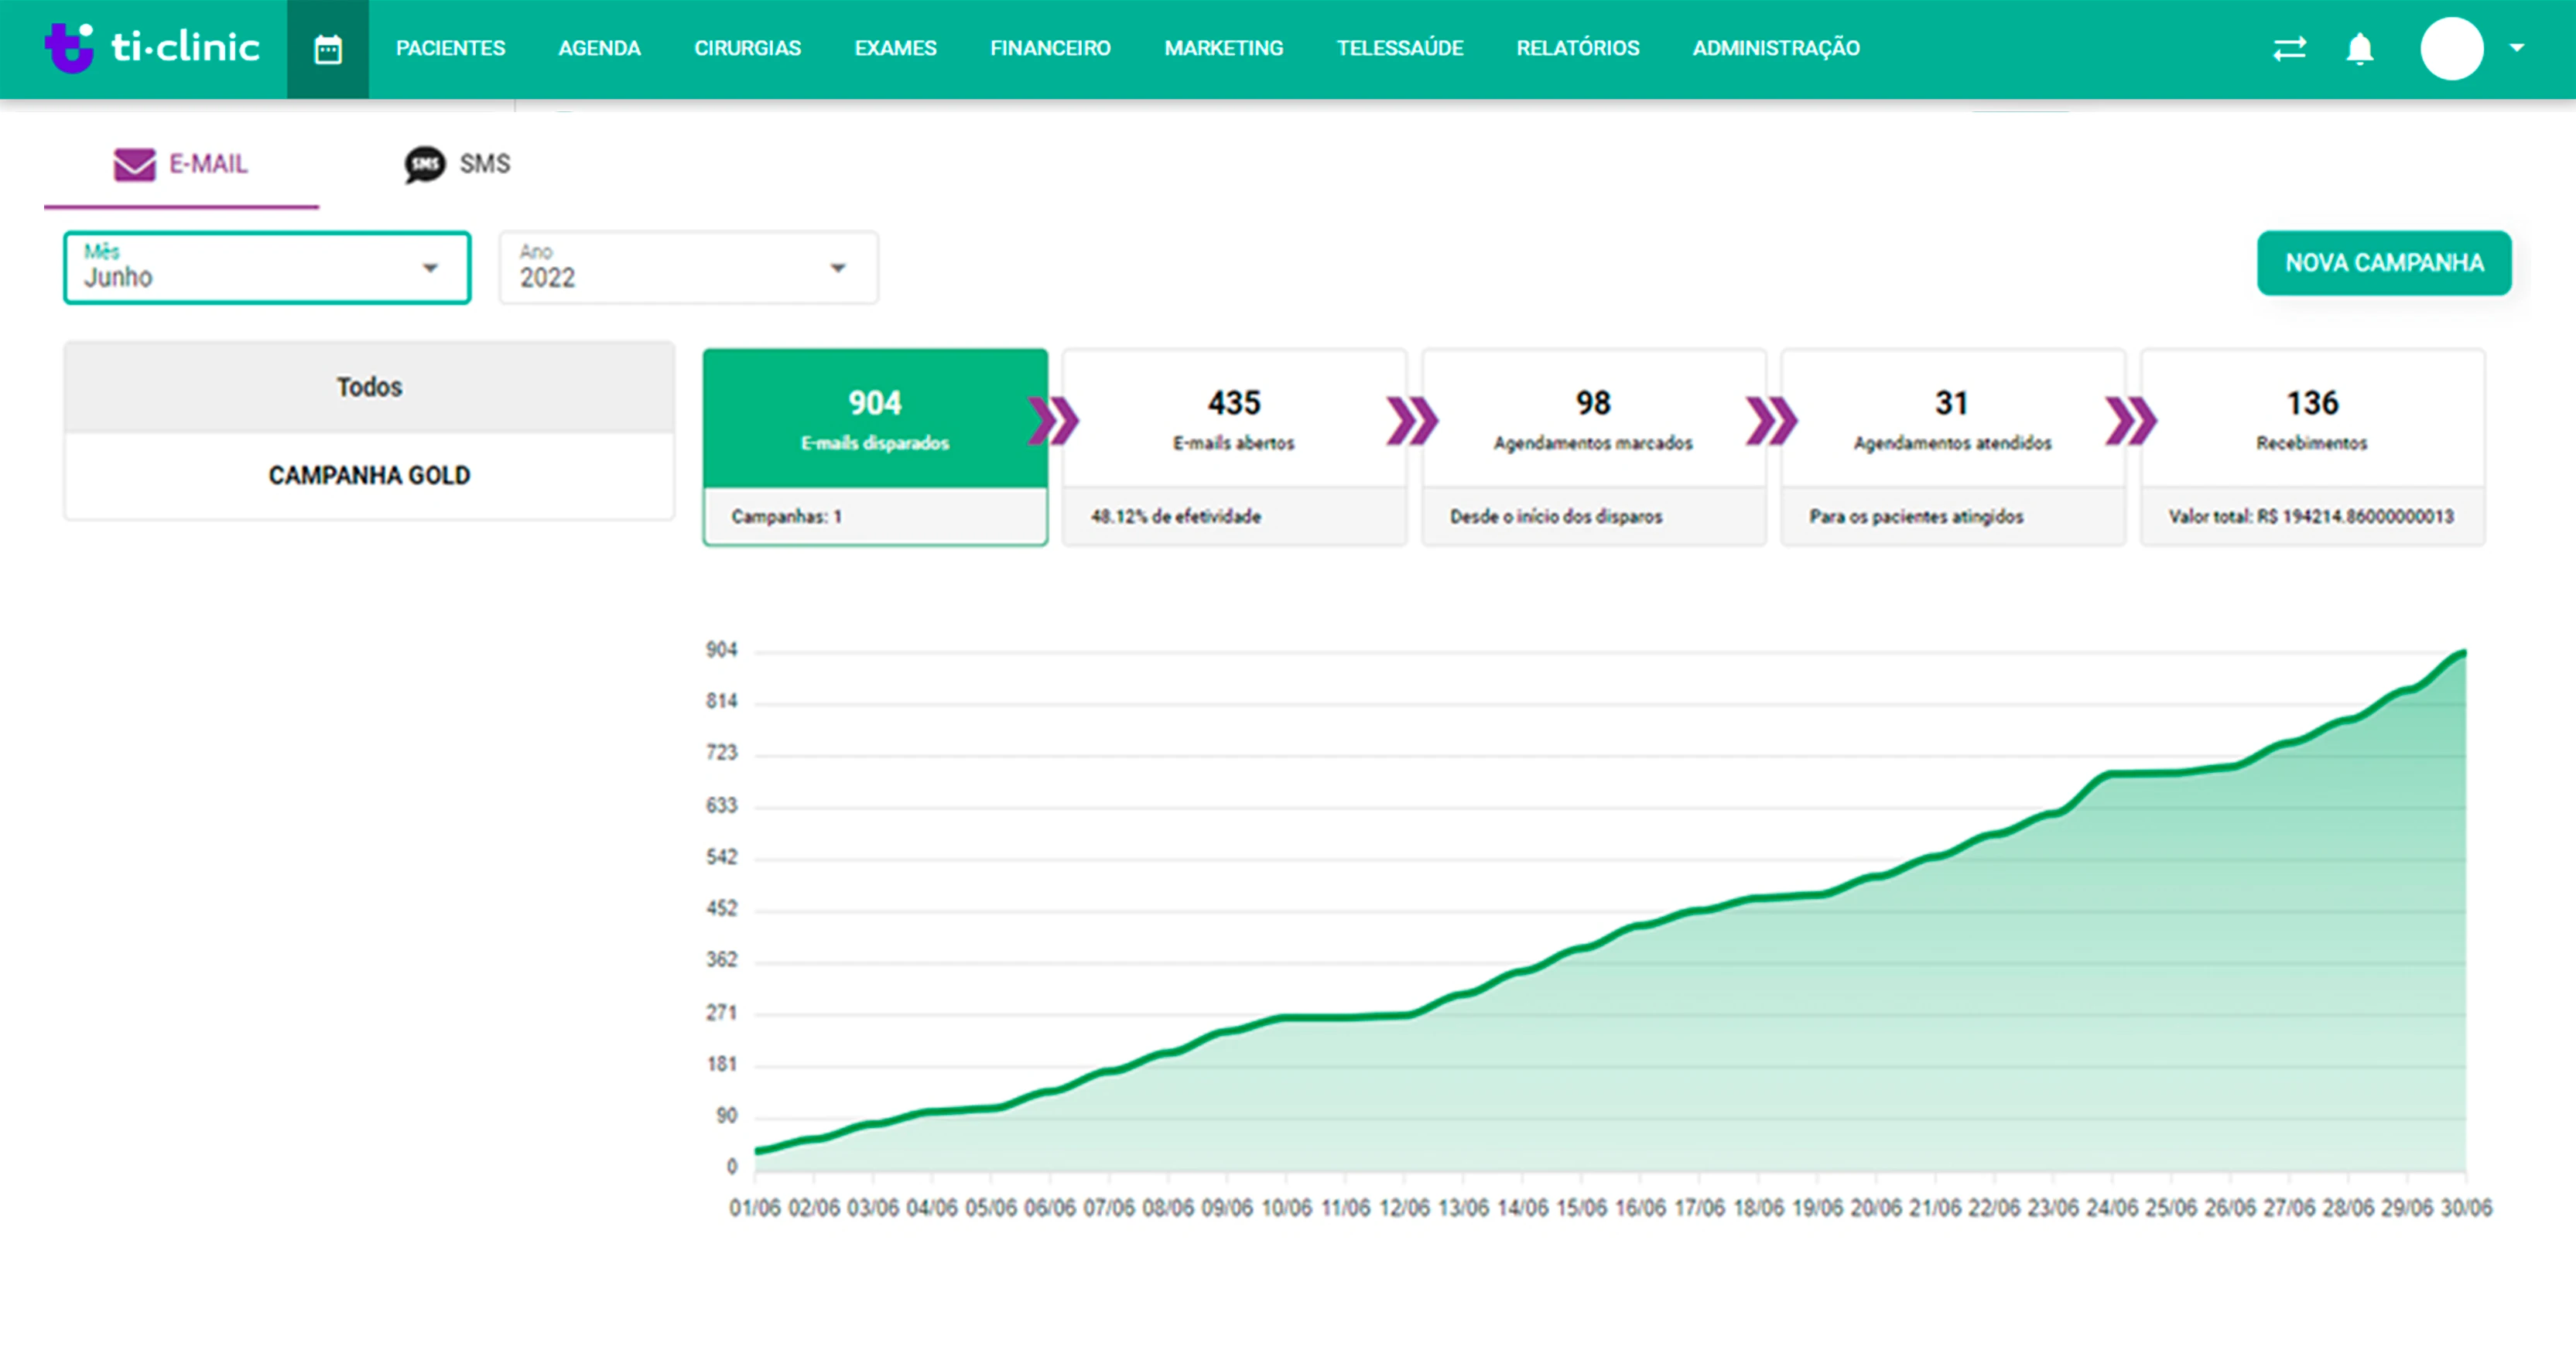The image size is (2576, 1357).
Task: Click the 01/06 date label on chart axis
Action: click(x=754, y=1208)
